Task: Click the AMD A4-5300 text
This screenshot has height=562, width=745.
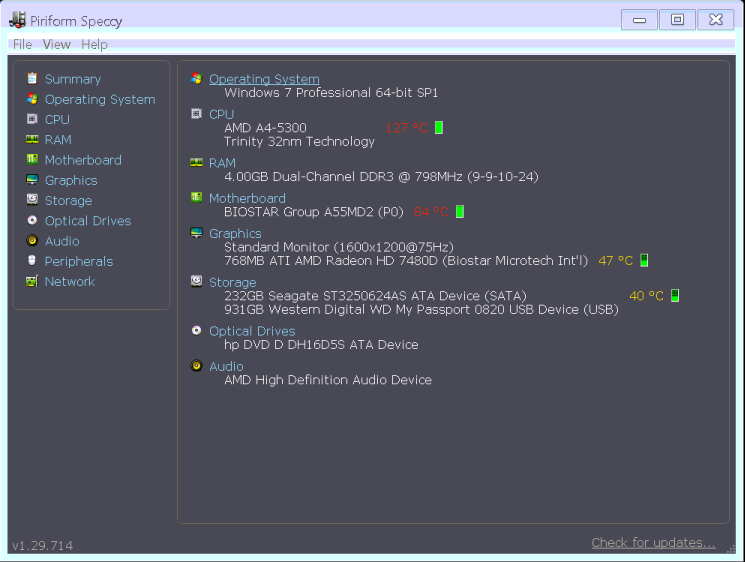Action: coord(265,128)
